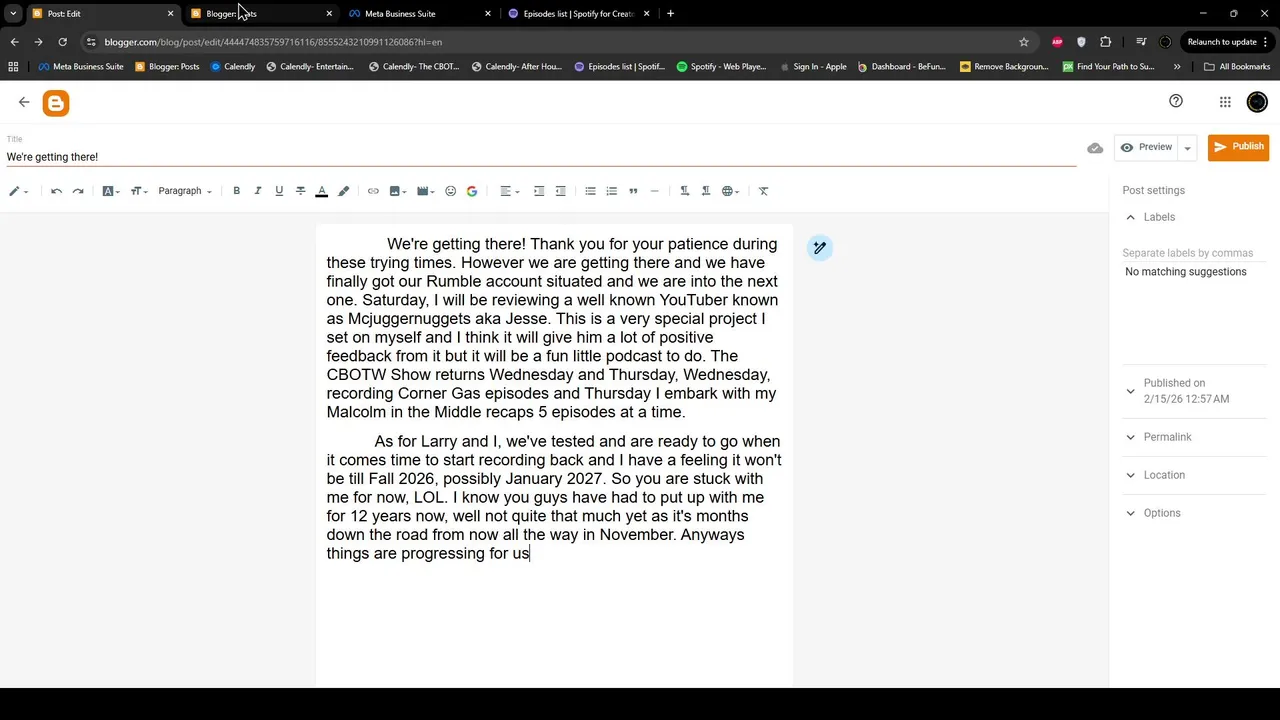Toggle strikethrough formatting
1280x720 pixels.
(300, 191)
